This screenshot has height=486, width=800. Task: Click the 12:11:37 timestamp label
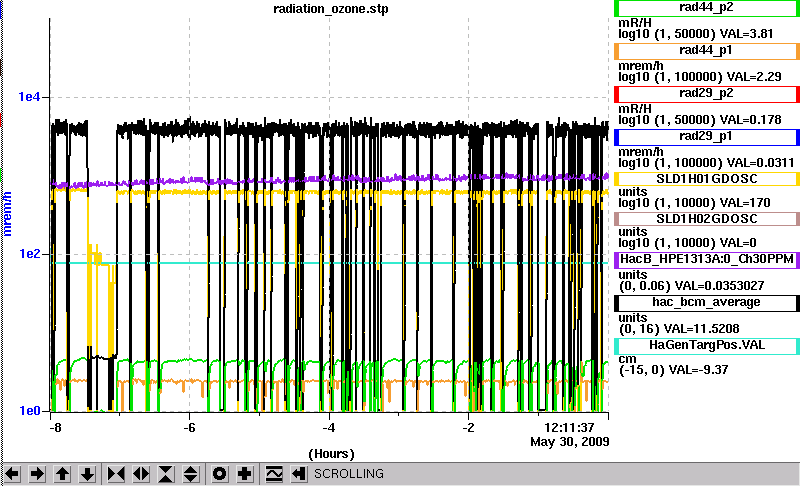pyautogui.click(x=569, y=427)
